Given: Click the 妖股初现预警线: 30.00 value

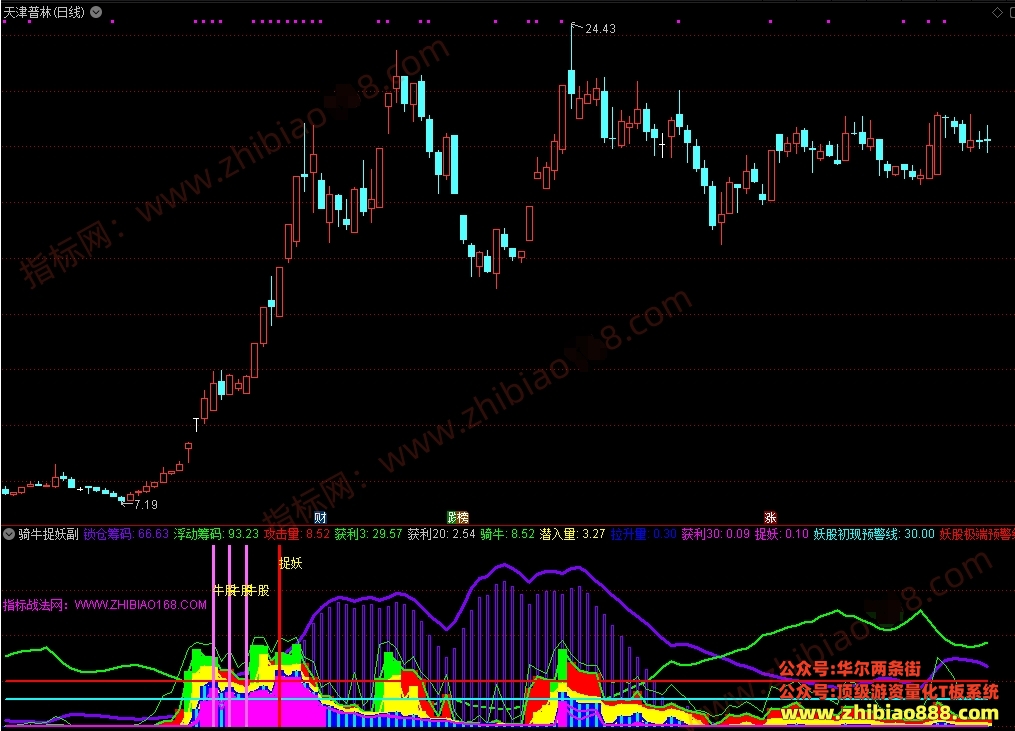Looking at the screenshot, I should click(874, 534).
